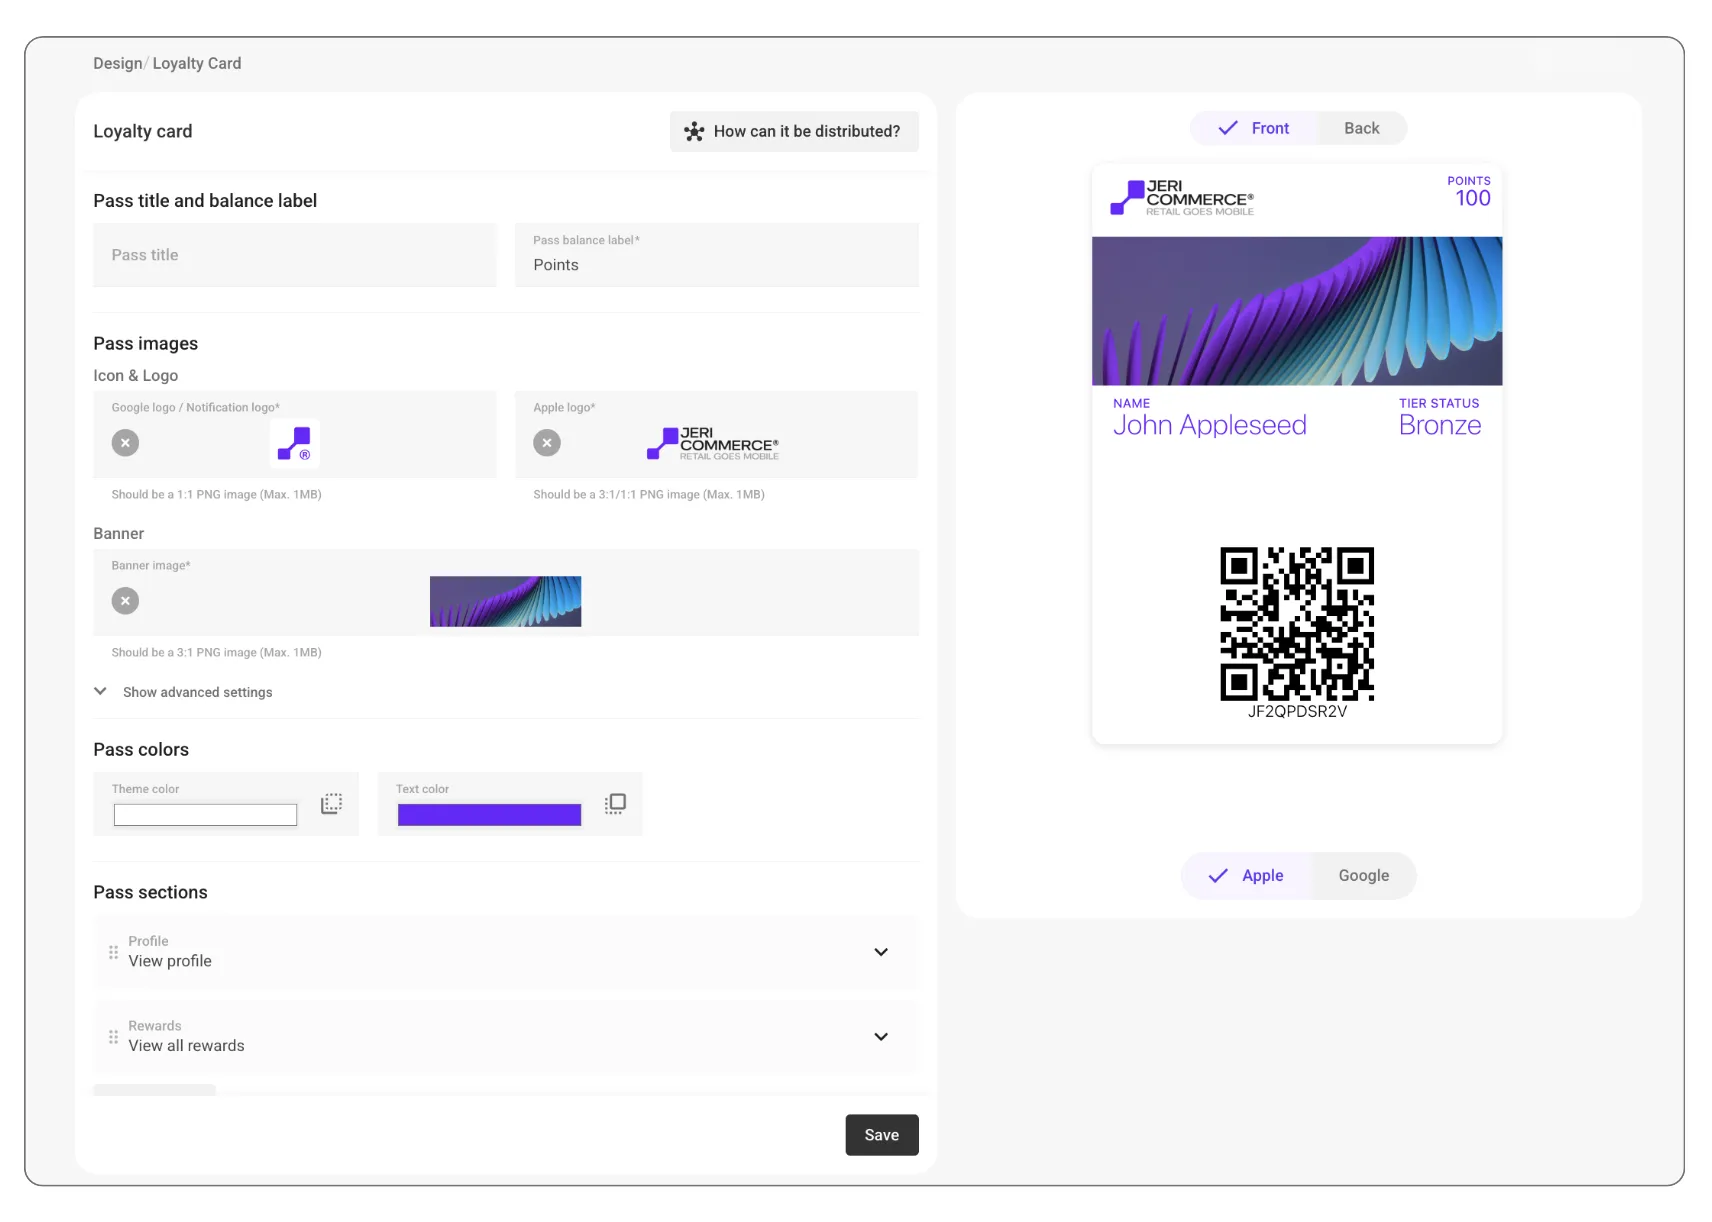Remove the Apple logo image
Screen dimensions: 1712x1222
pos(547,443)
